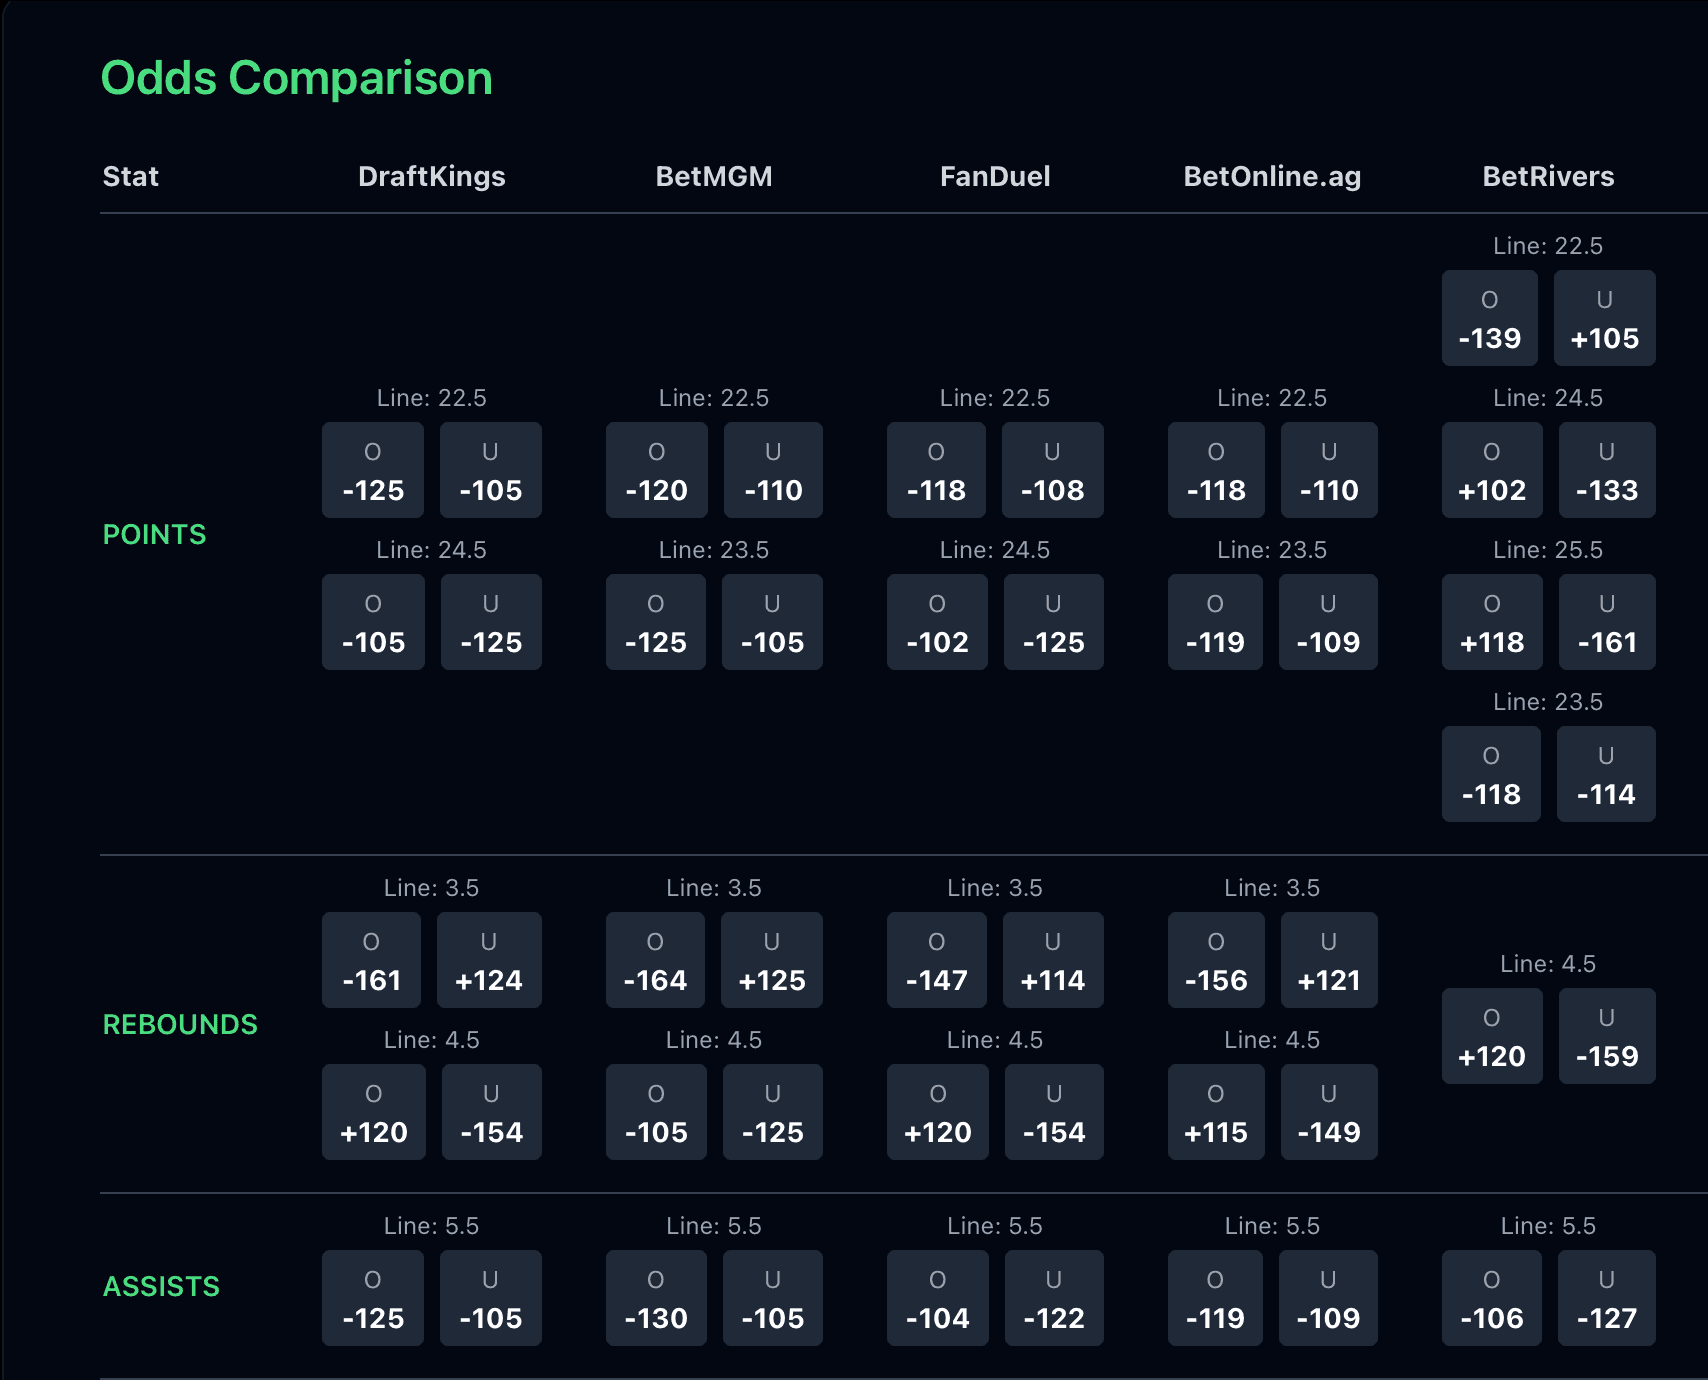Select Under -161 on BetRivers Points line 25.5

pyautogui.click(x=1606, y=622)
